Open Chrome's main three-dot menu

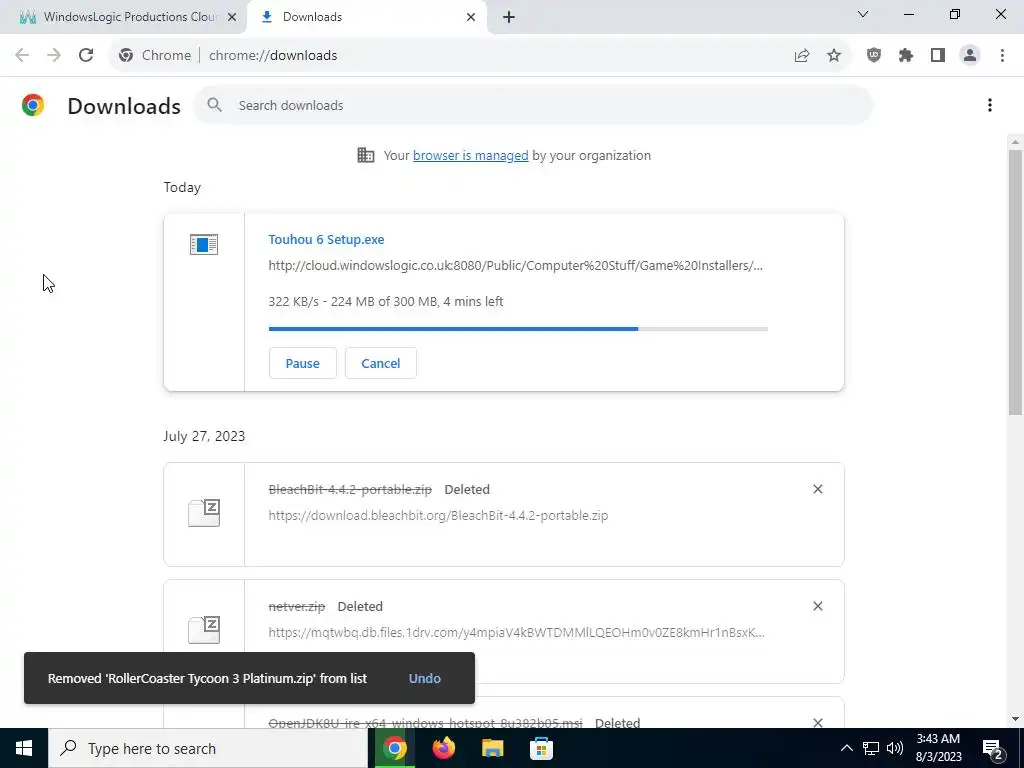[x=1002, y=56]
